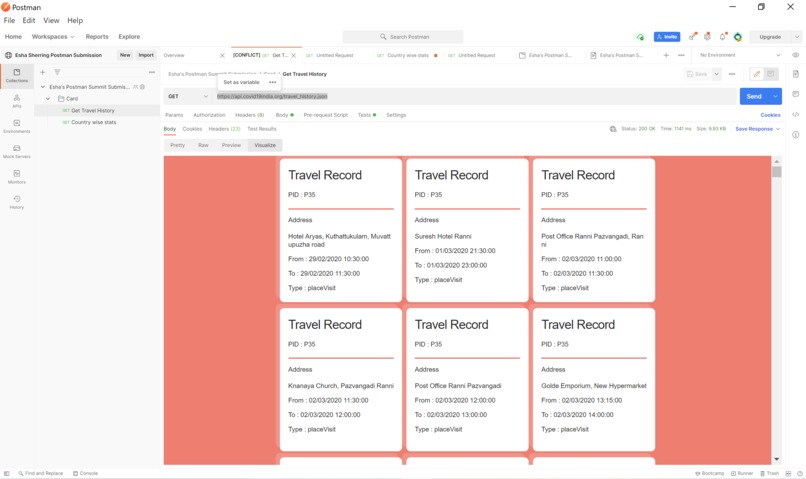Open the Upgrade dropdown arrow

[x=797, y=37]
